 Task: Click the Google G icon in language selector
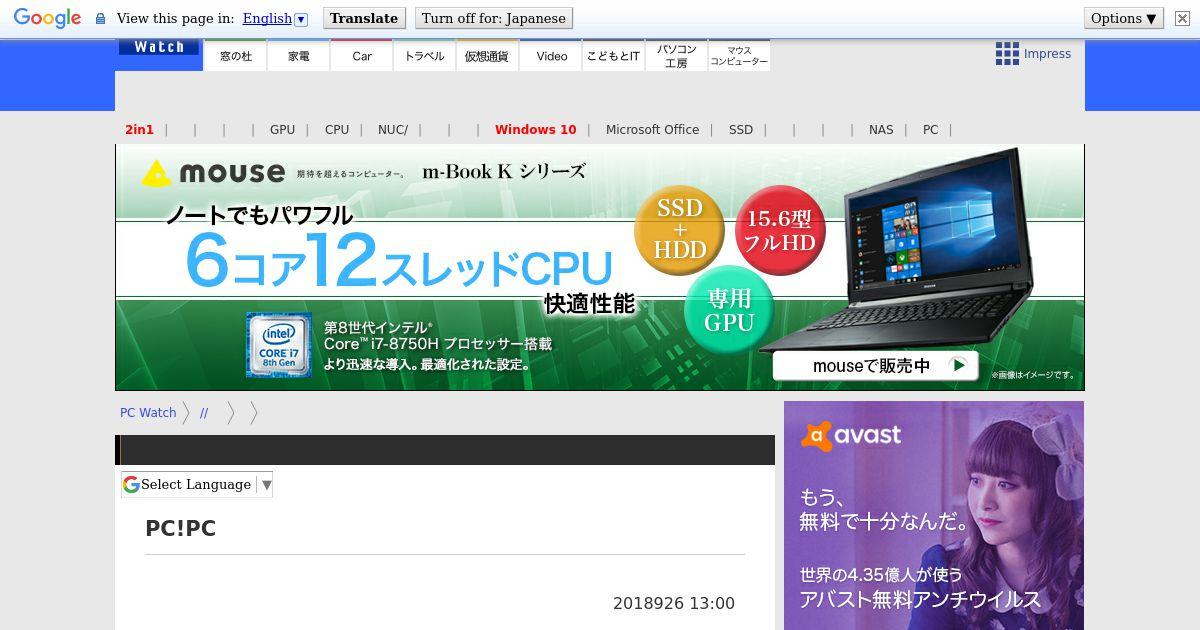pos(131,484)
